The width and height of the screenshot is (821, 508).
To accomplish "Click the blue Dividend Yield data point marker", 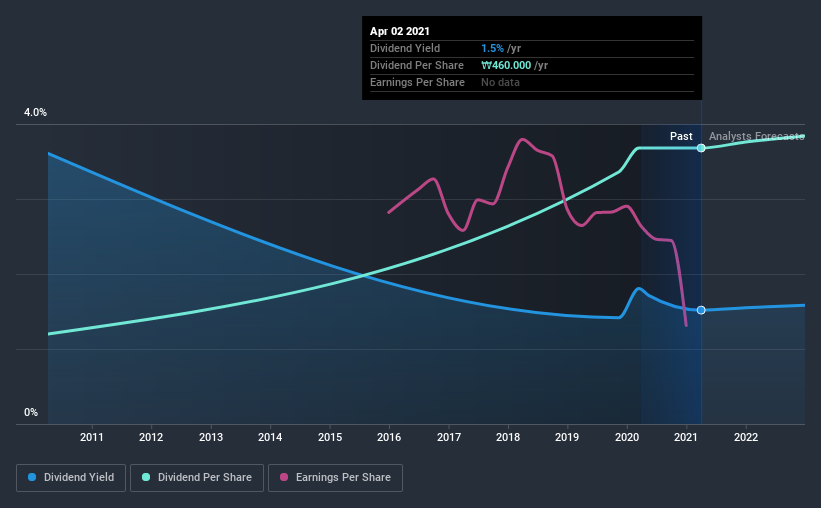I will click(x=701, y=310).
